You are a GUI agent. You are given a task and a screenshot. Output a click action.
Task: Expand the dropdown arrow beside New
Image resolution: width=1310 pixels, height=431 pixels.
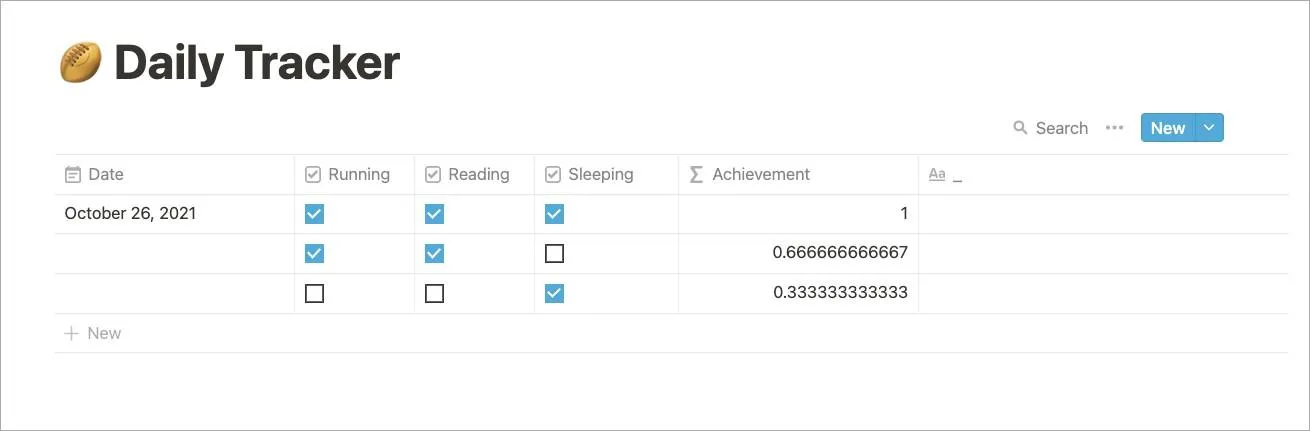(x=1209, y=128)
